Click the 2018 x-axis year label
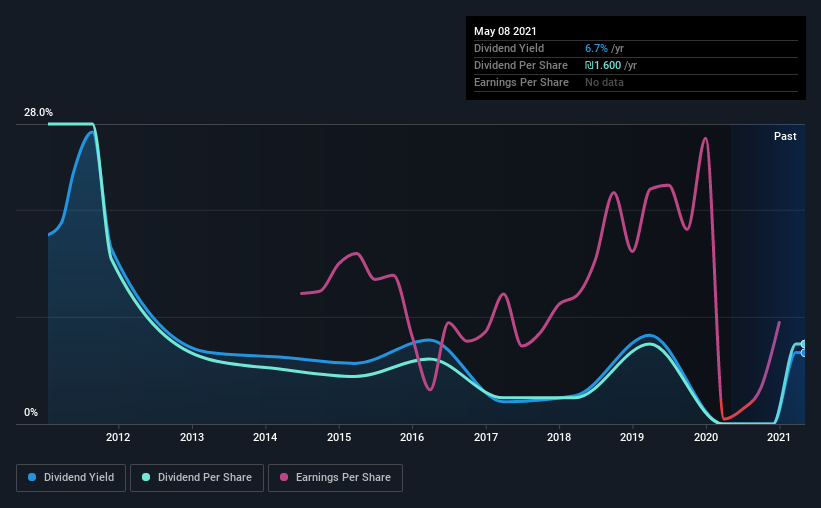This screenshot has width=821, height=508. [559, 437]
